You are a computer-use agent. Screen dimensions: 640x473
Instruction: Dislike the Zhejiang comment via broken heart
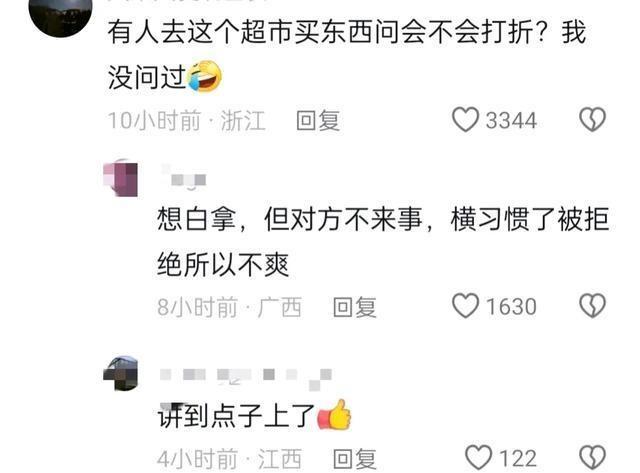593,120
